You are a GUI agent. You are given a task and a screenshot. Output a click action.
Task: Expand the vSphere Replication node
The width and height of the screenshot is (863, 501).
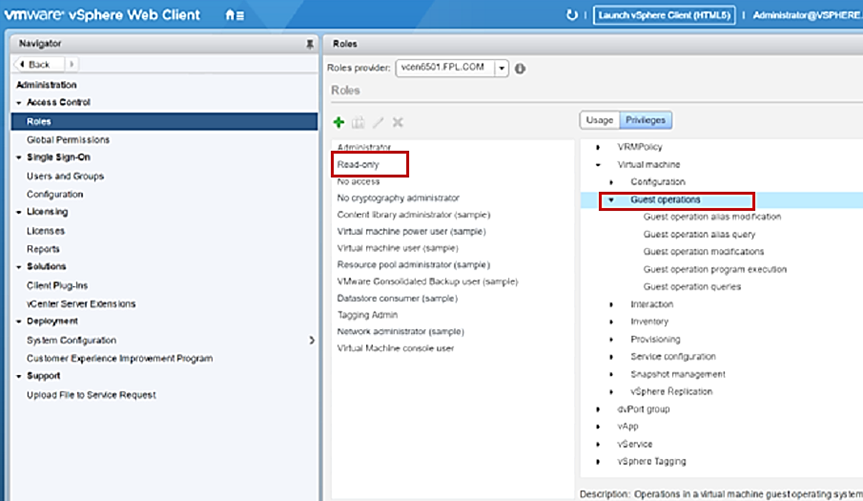[x=611, y=392]
